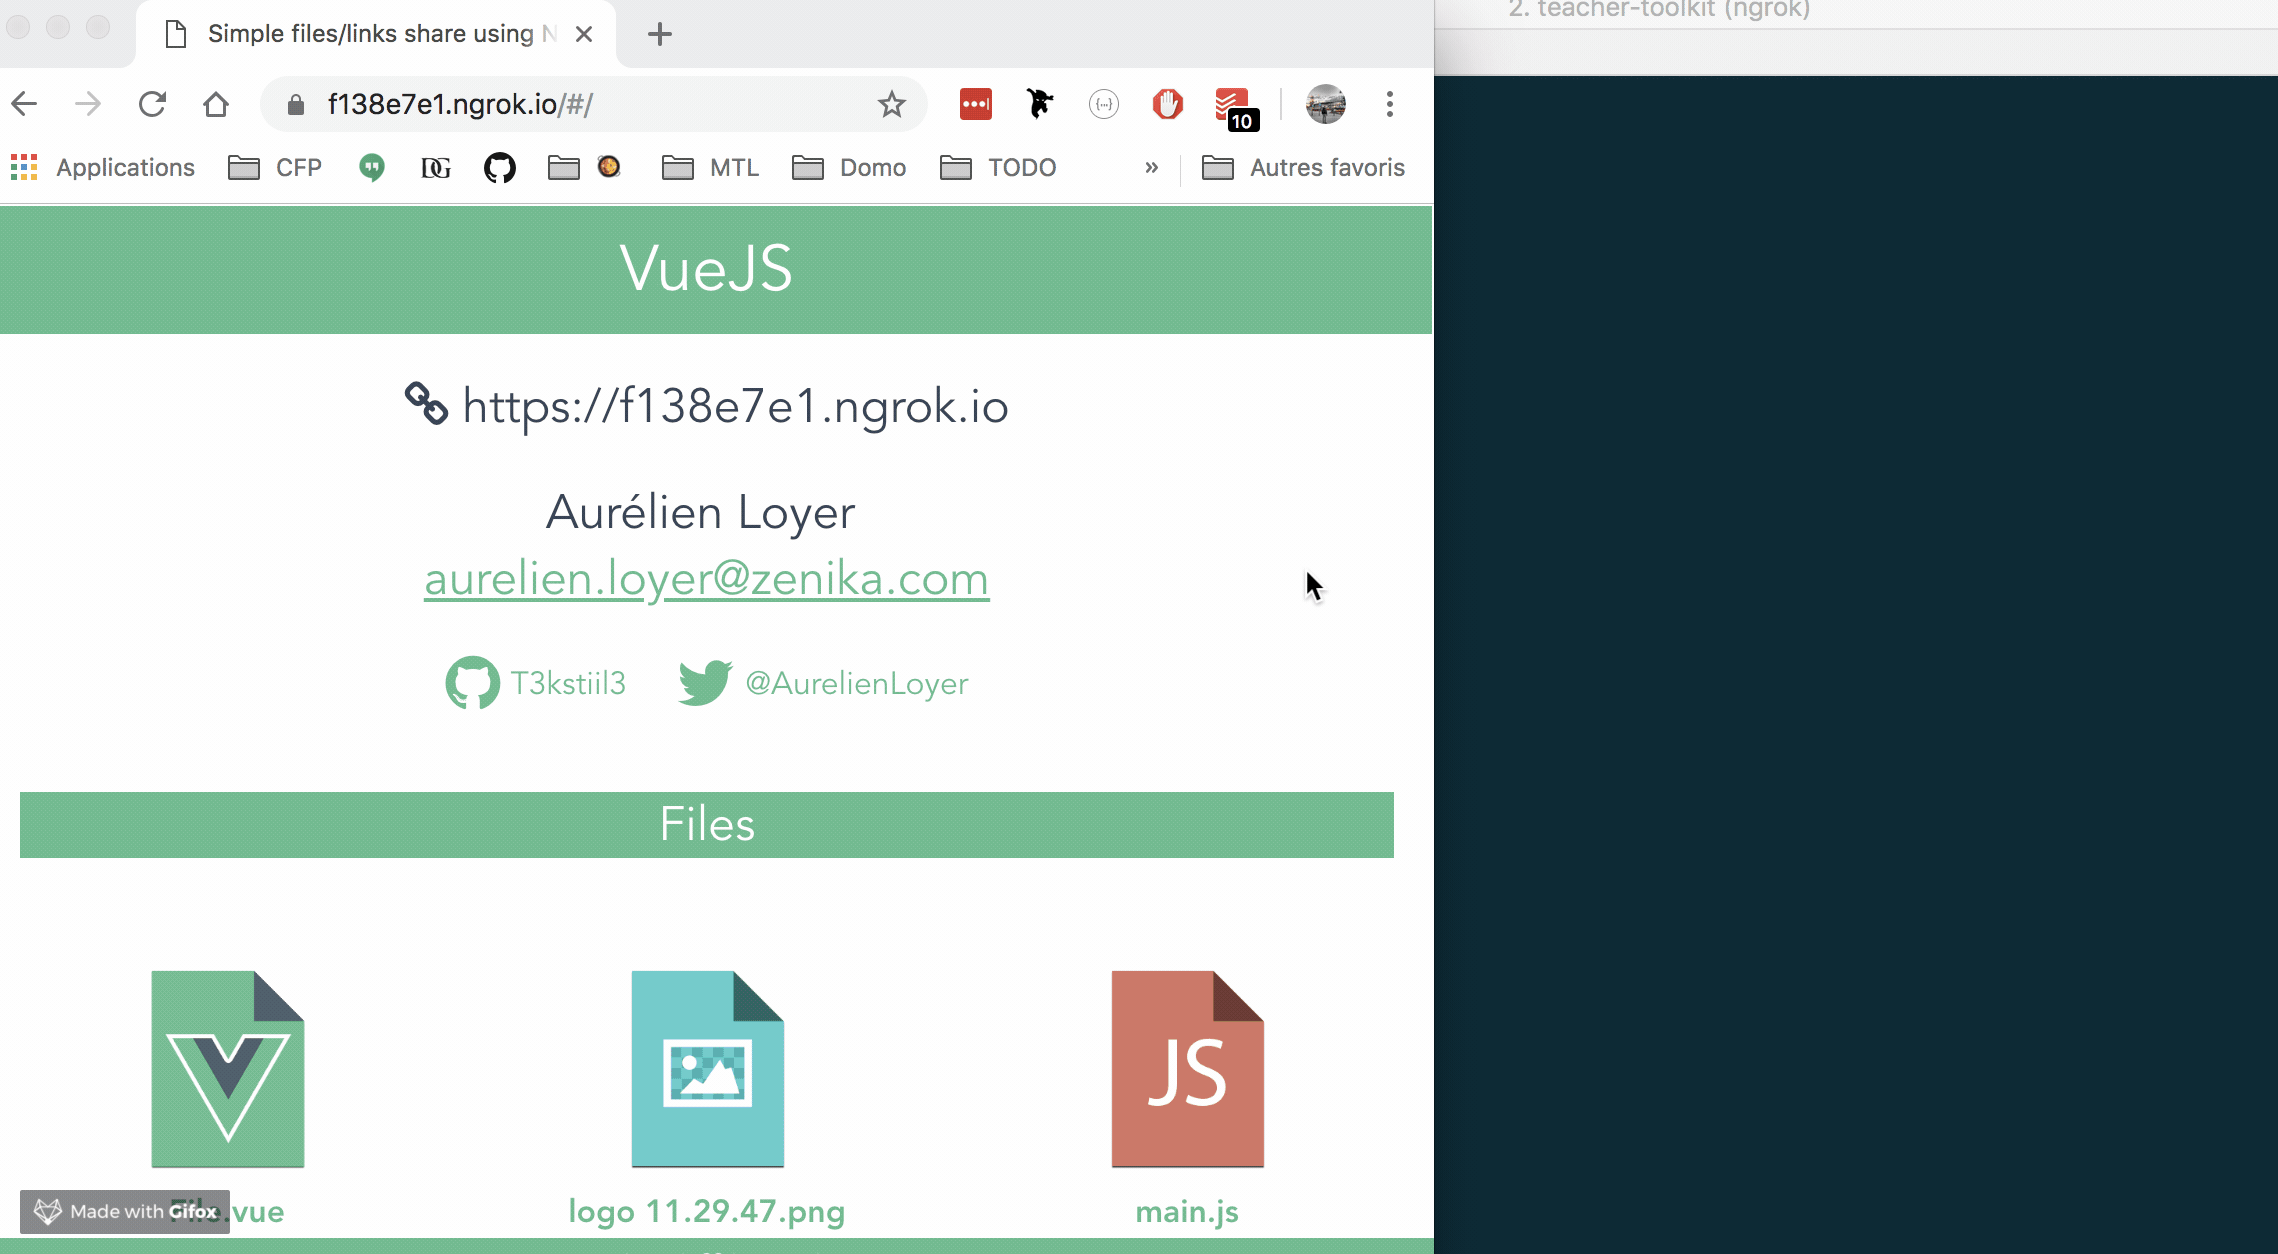Open a new browser tab
The image size is (2278, 1254).
659,34
